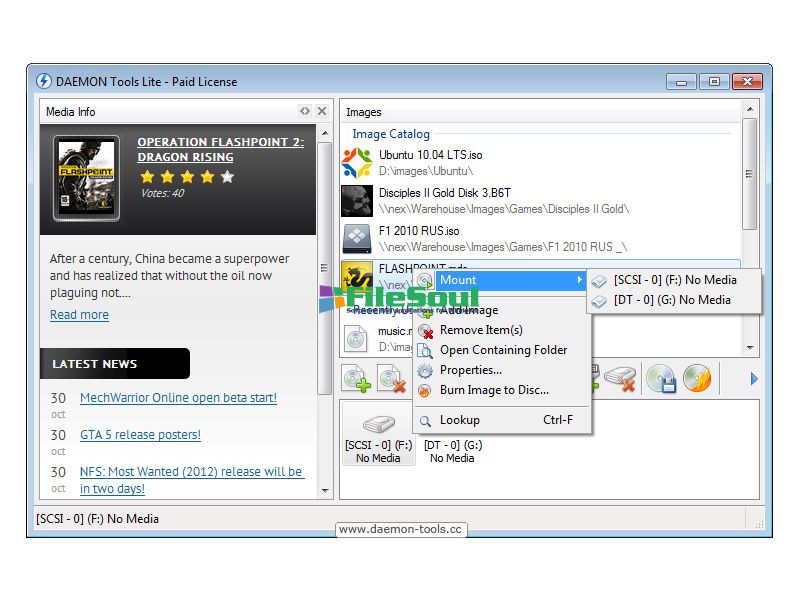The image size is (800, 600).
Task: Mount to [DT - 0] (G:) No Media
Action: [x=673, y=300]
